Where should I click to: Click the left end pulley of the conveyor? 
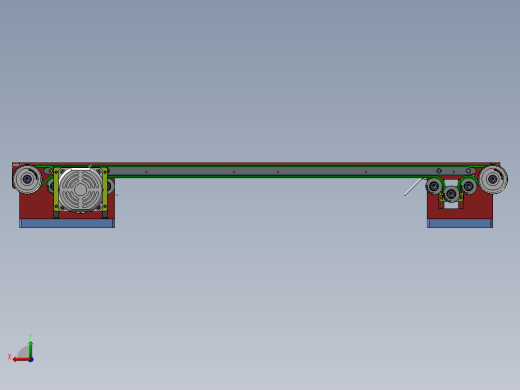[x=27, y=179]
